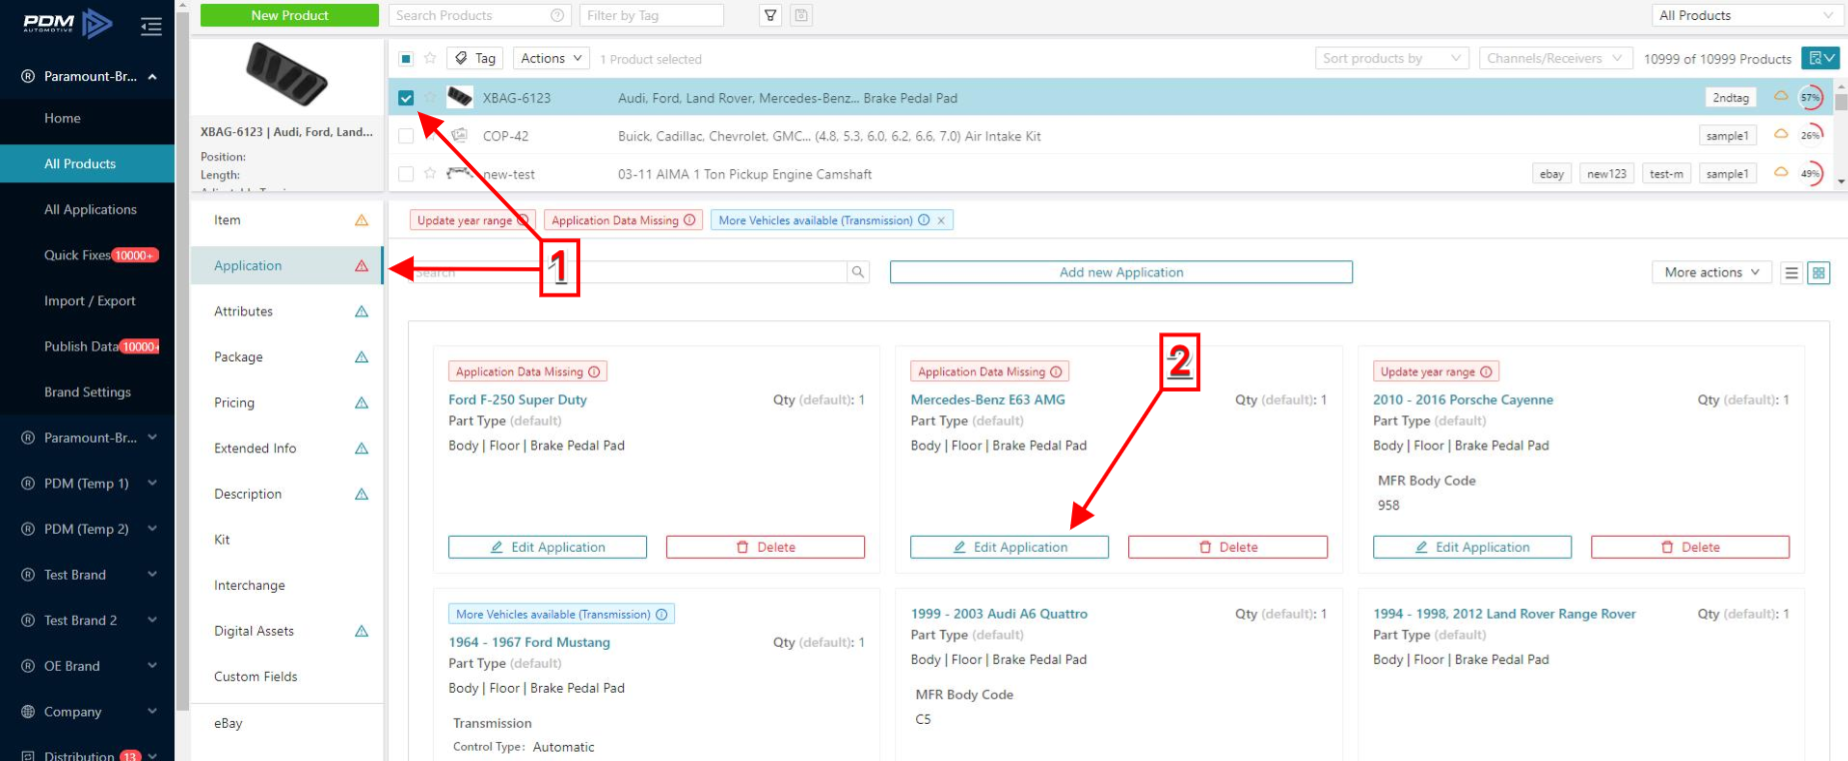Collapse the sidebar with the menu-fold icon
Viewport: 1848px width, 761px height.
(151, 26)
